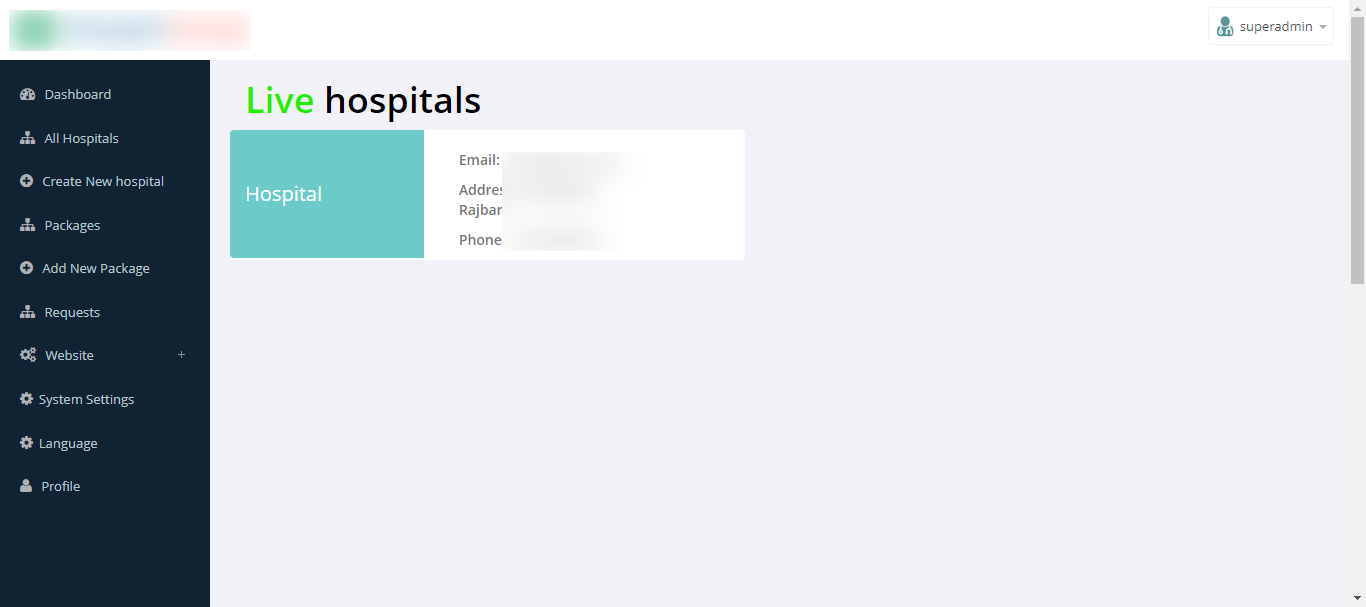1366x607 pixels.
Task: Click the Requests sitemap icon
Action: coord(28,312)
